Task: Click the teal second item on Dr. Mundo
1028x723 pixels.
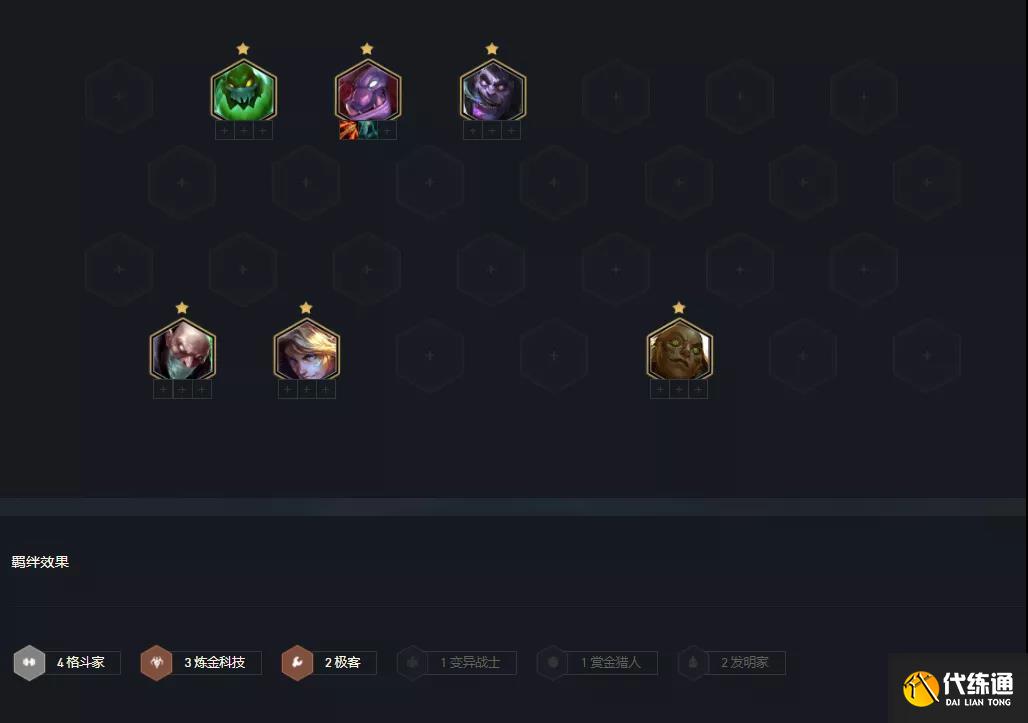Action: point(368,130)
